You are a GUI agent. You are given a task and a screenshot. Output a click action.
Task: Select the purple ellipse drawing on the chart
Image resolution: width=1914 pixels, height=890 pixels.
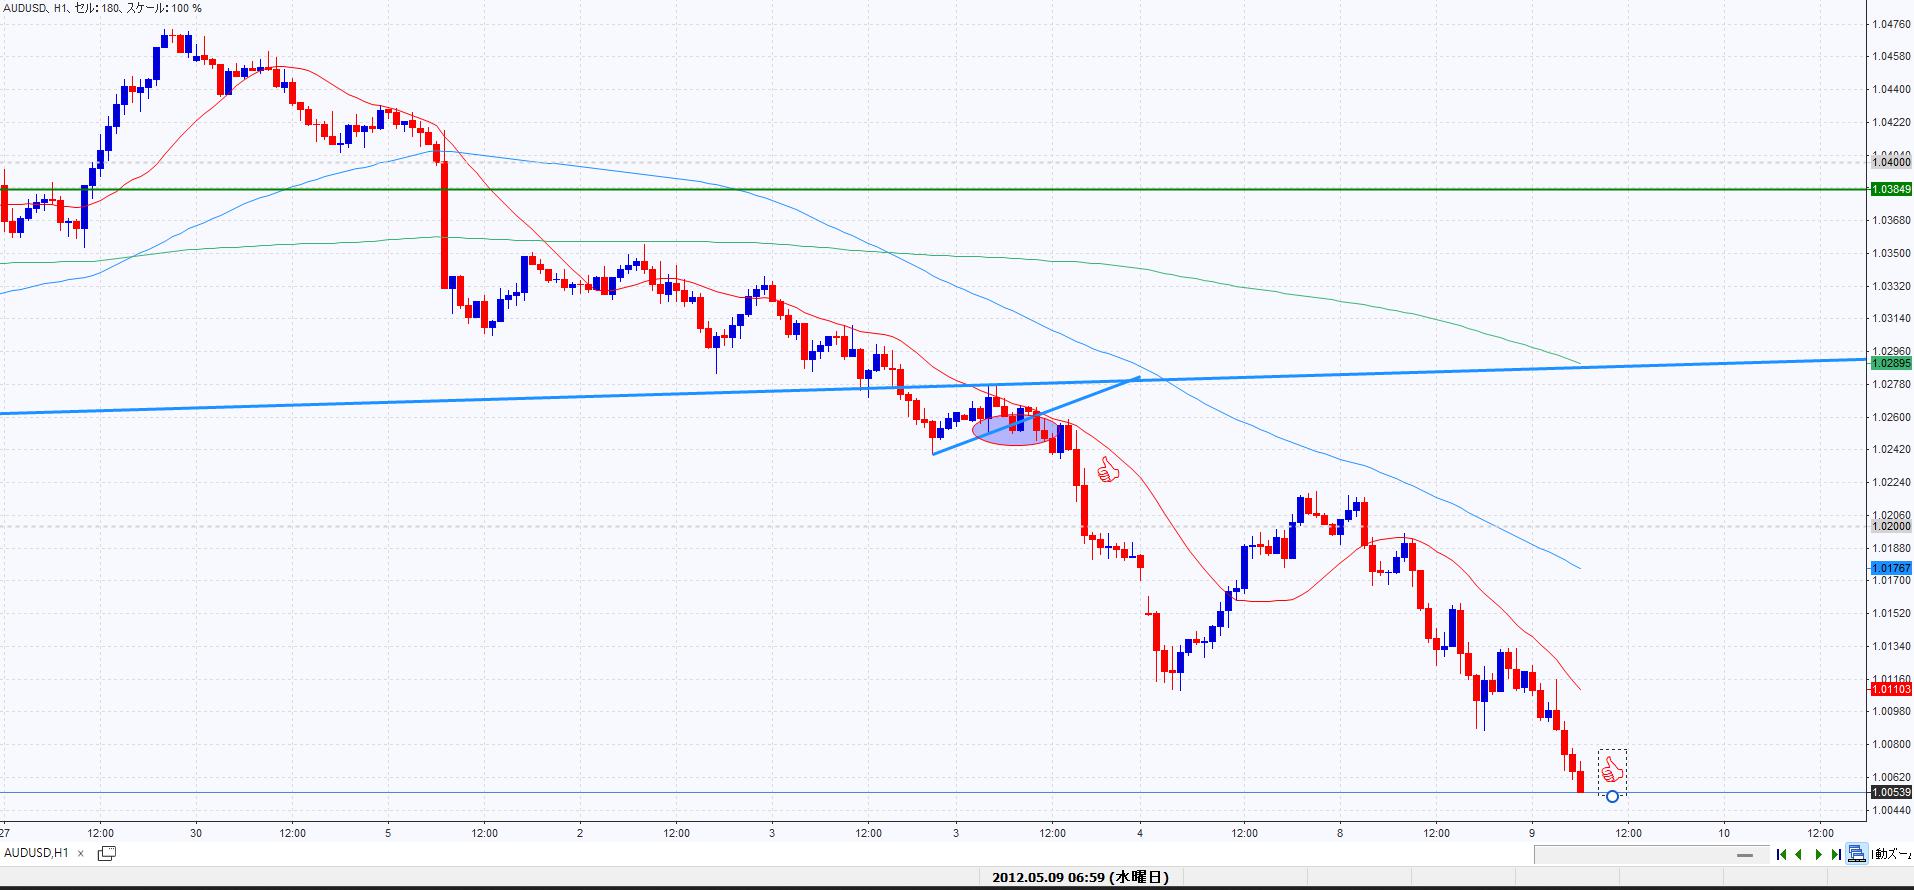[x=1013, y=429]
